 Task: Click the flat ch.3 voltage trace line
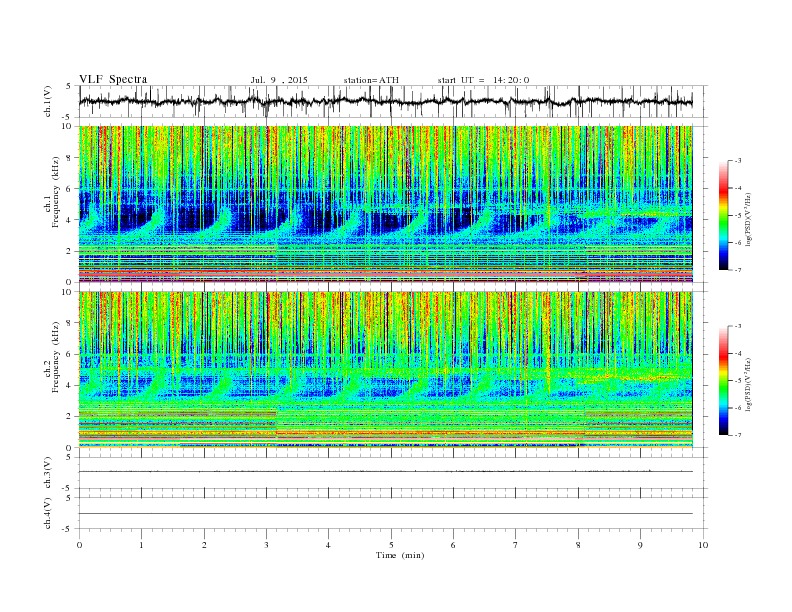pyautogui.click(x=386, y=472)
